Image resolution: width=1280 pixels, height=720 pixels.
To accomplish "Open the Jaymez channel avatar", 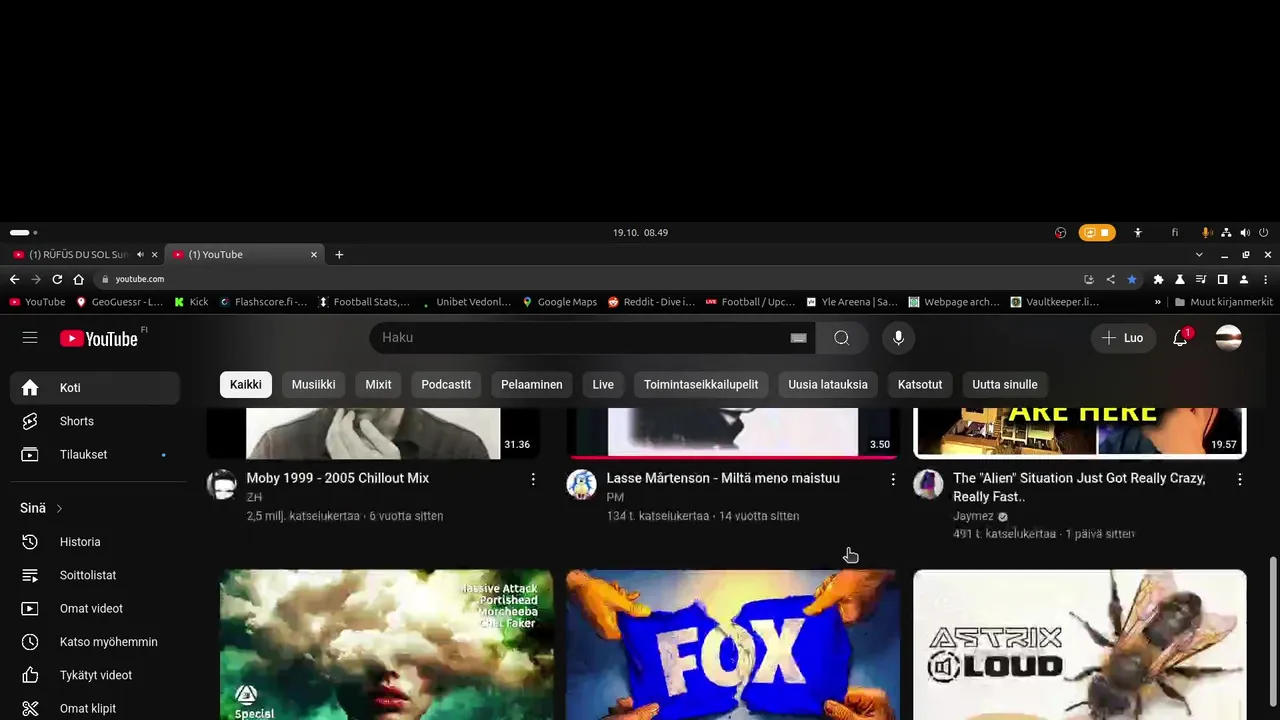I will click(x=928, y=484).
